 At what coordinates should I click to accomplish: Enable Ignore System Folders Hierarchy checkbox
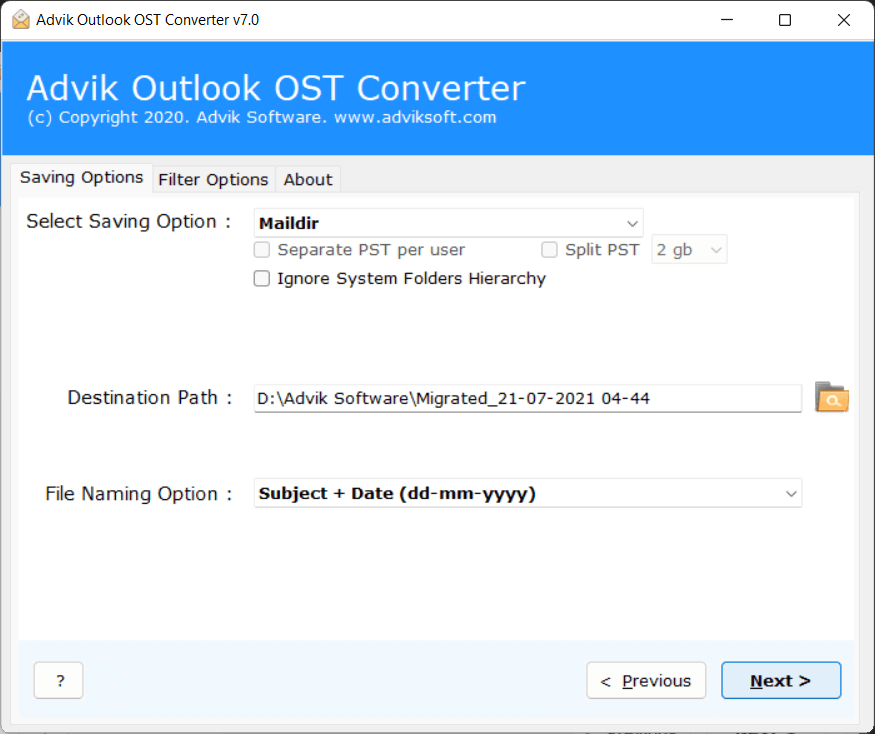(x=262, y=278)
